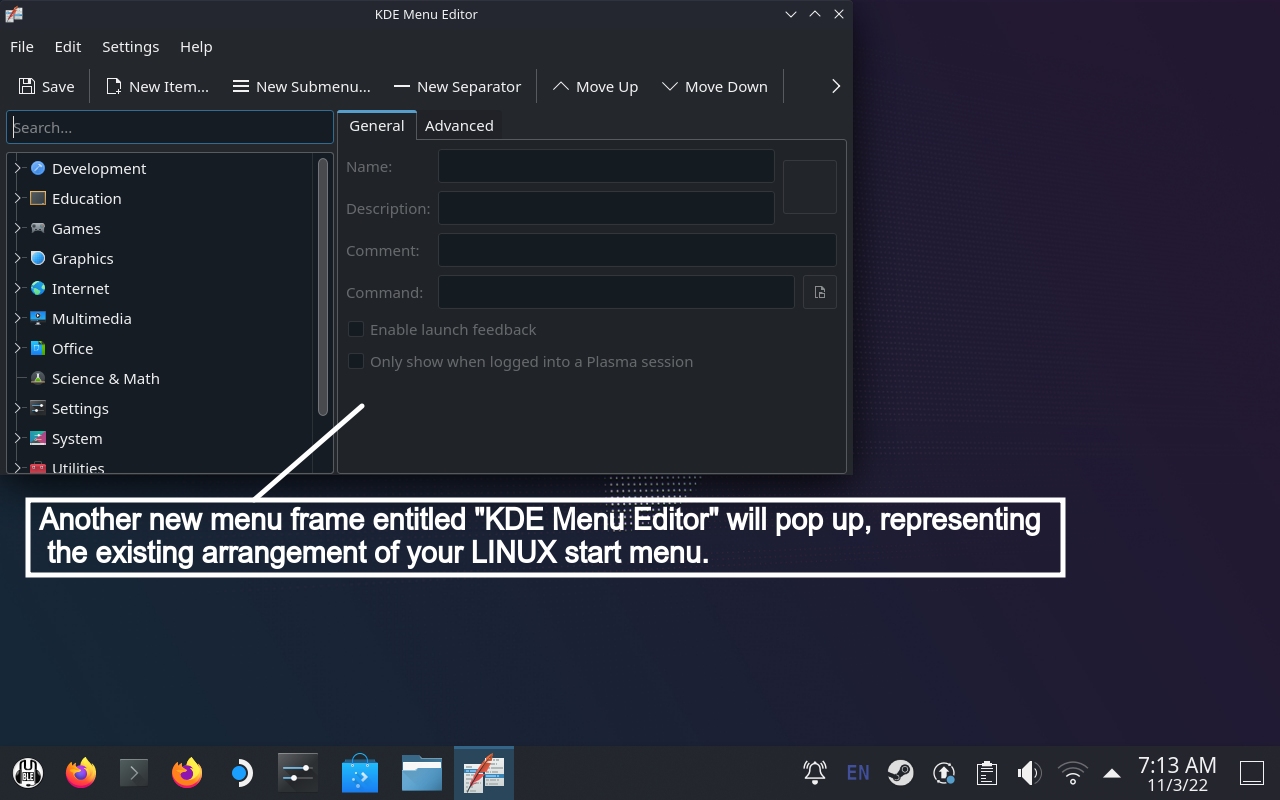1280x800 pixels.
Task: Click the Description input field
Action: pyautogui.click(x=606, y=208)
